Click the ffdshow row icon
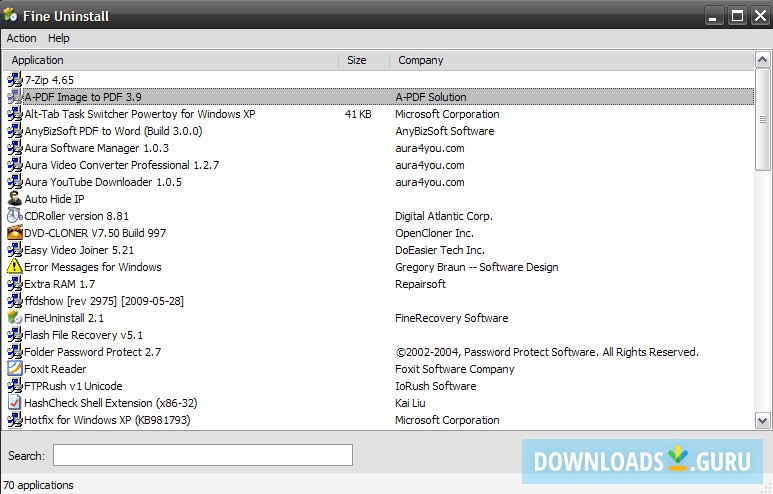773x494 pixels. [x=15, y=301]
